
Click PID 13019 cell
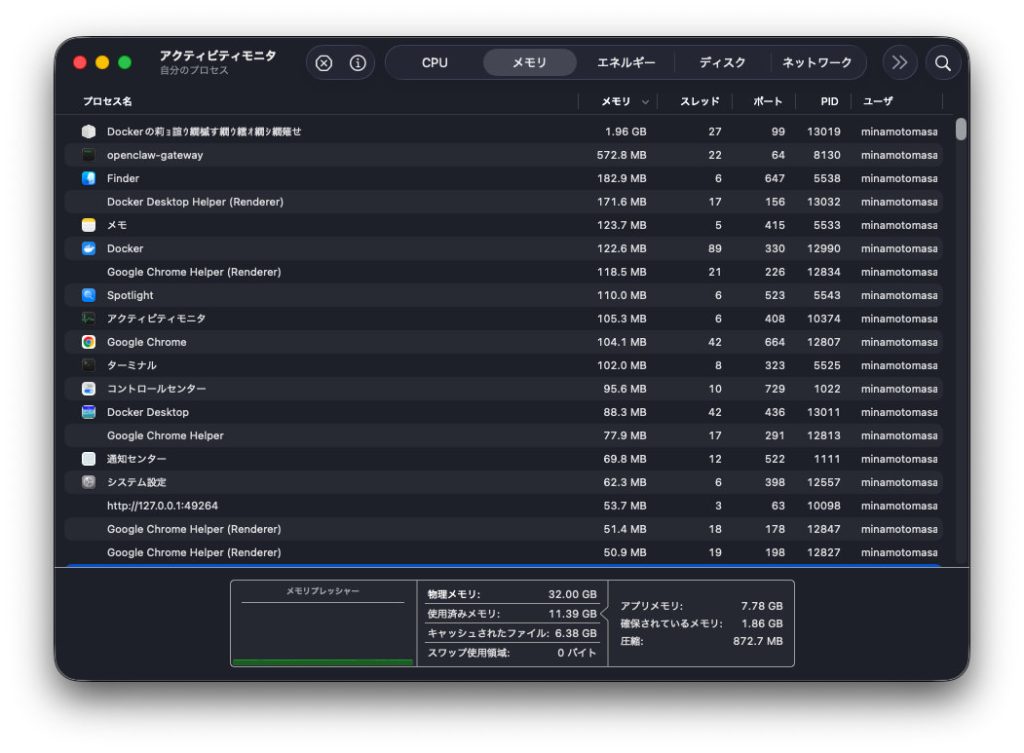pos(824,131)
